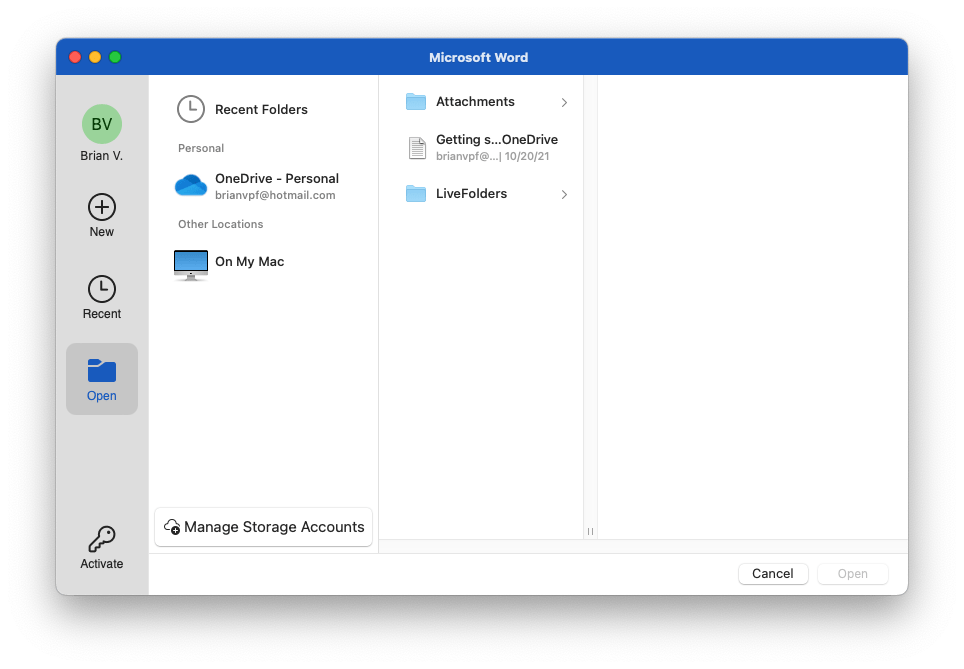Select the Getting started document icon
Image resolution: width=964 pixels, height=669 pixels.
pos(417,147)
